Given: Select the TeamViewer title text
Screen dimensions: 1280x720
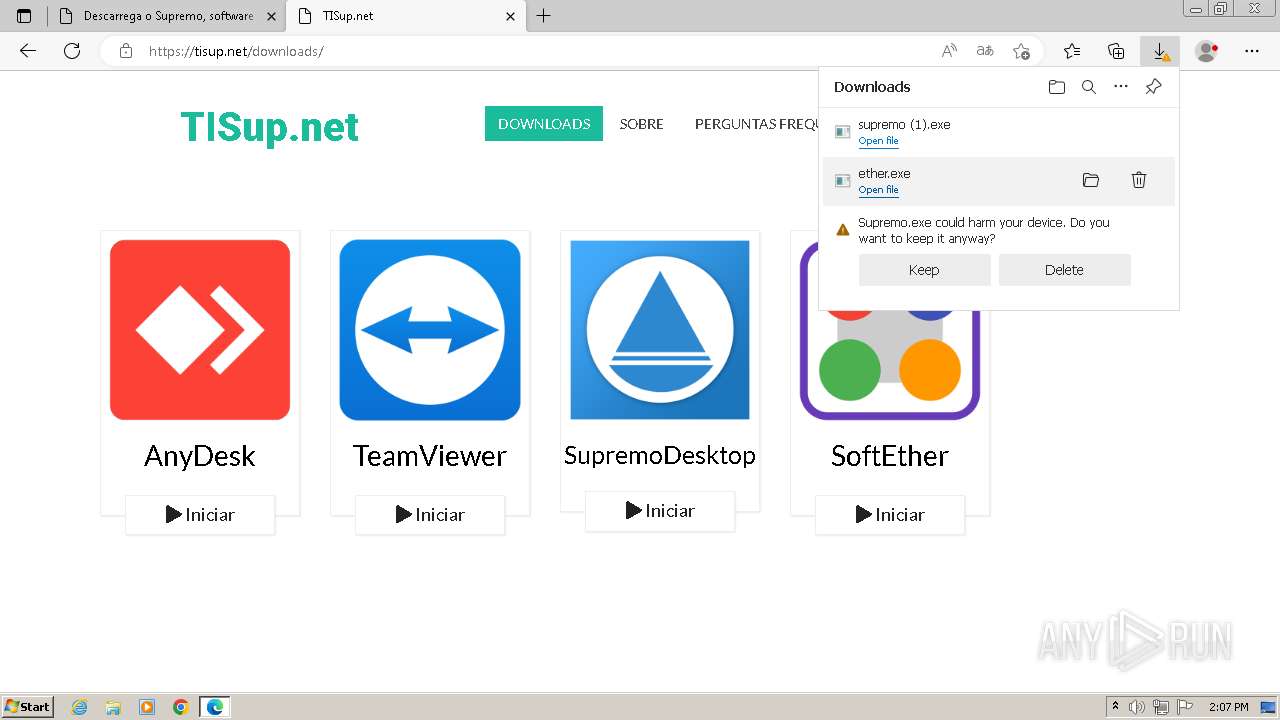Looking at the screenshot, I should coord(430,456).
